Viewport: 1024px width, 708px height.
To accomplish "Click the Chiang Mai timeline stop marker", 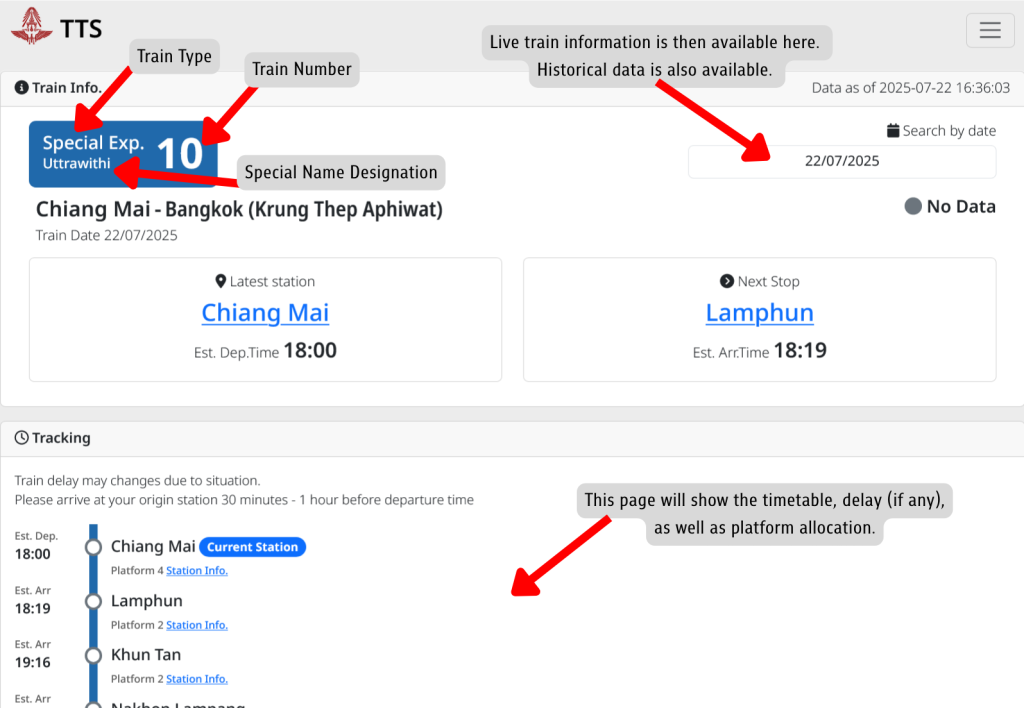I will 94,547.
